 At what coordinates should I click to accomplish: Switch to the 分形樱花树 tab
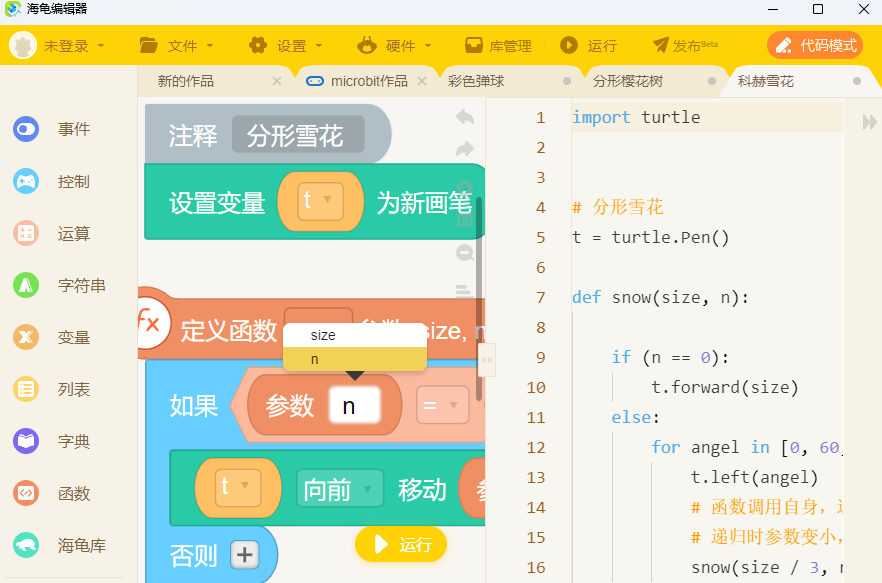point(628,81)
